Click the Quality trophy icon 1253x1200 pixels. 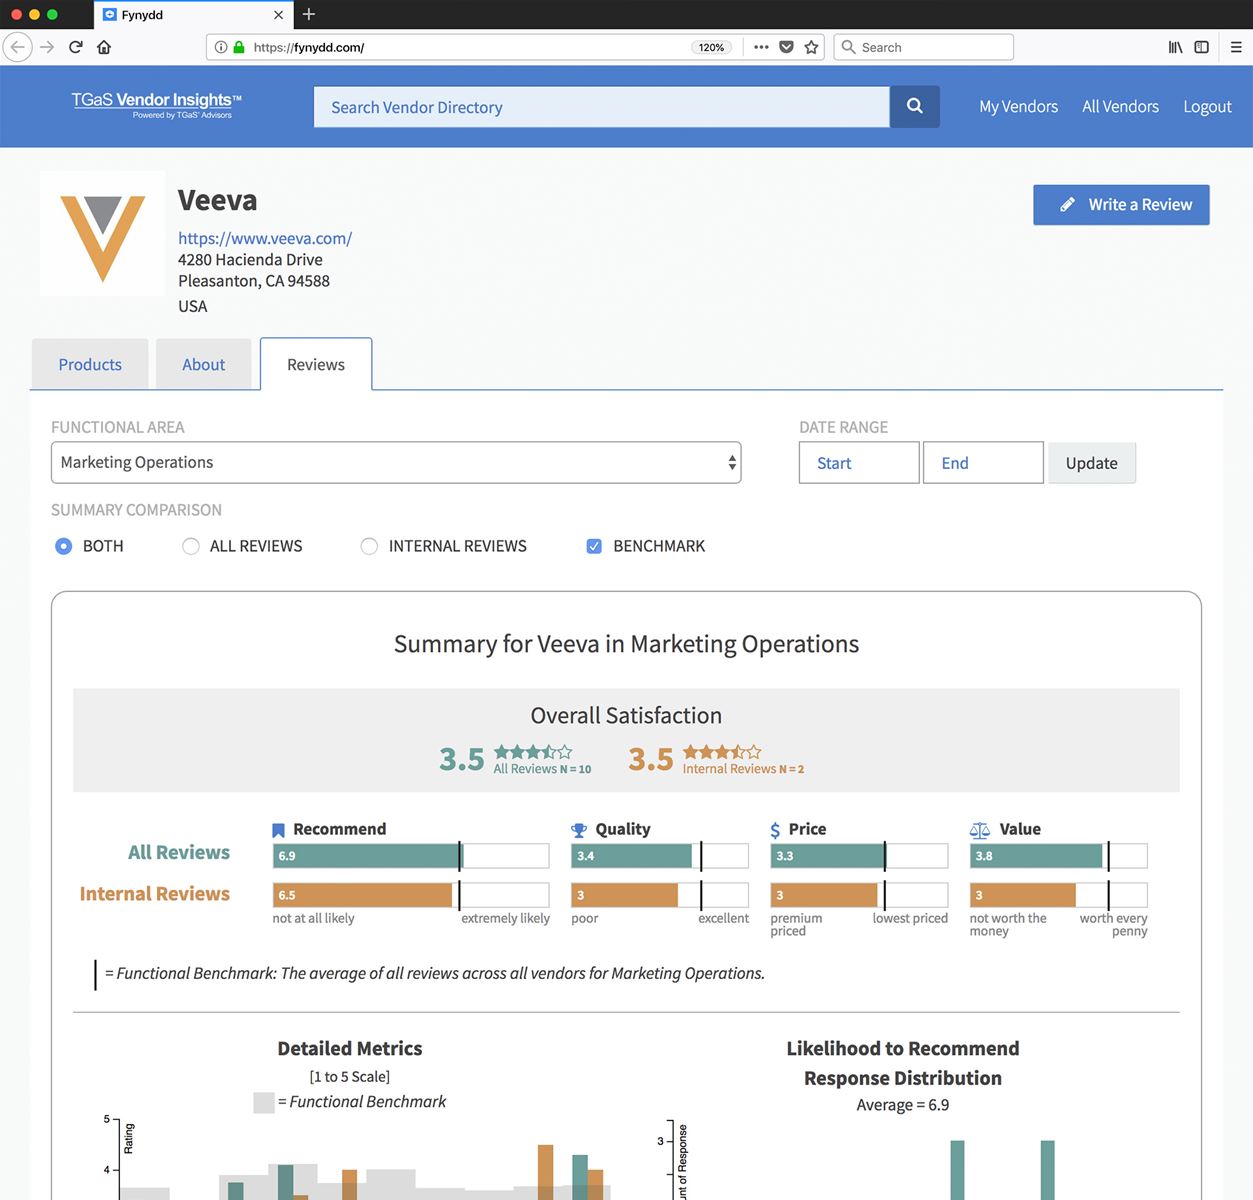coord(579,830)
